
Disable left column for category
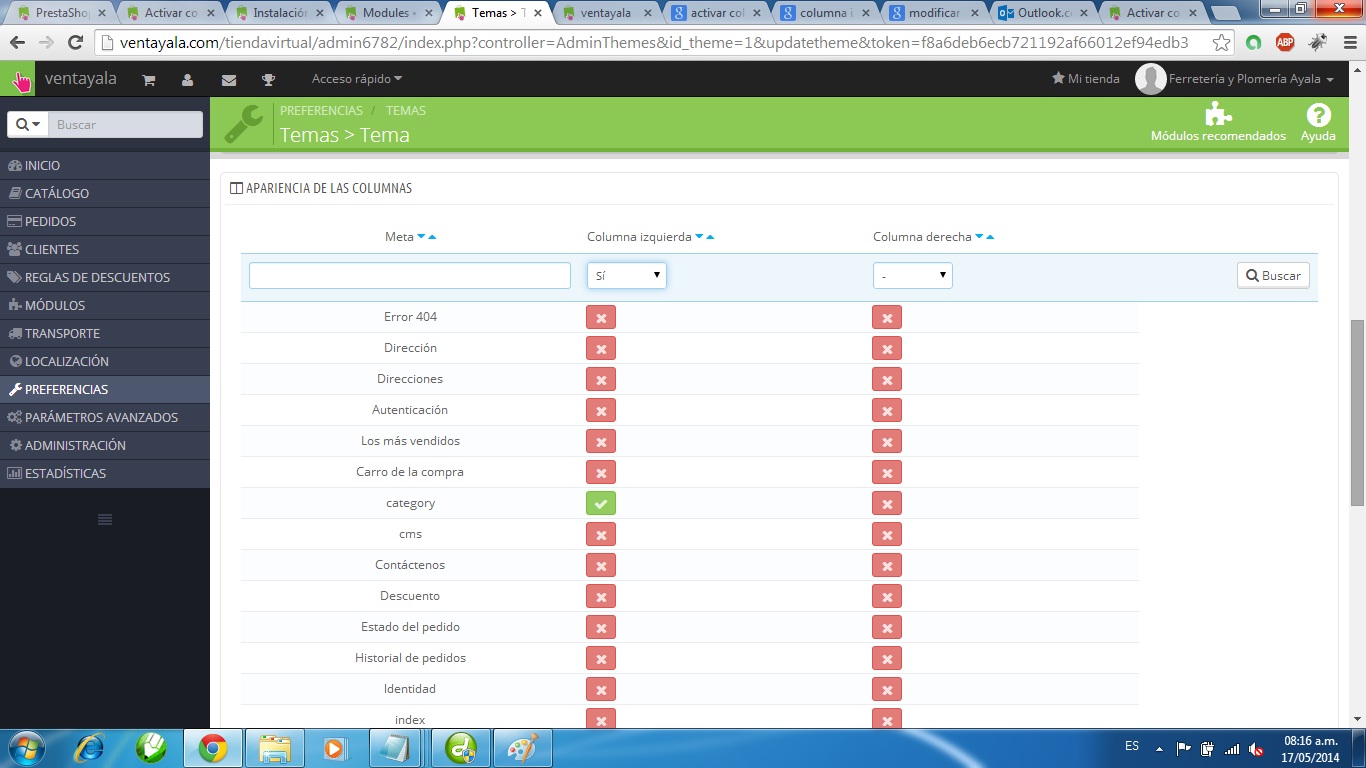click(601, 503)
